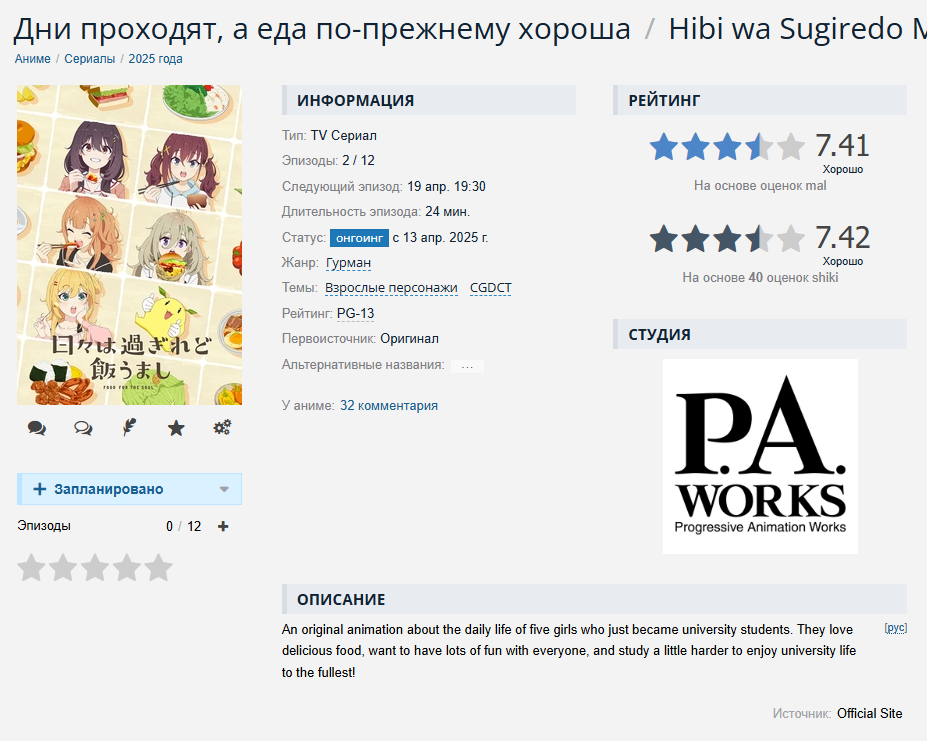This screenshot has height=741, width=927.
Task: Rate the anime with the fifth user star
Action: (158, 568)
